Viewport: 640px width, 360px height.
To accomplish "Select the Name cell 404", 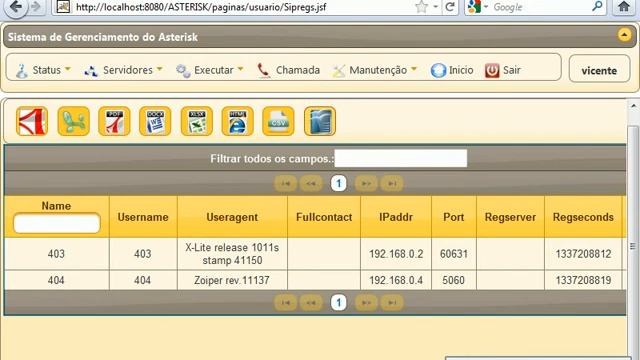I will click(x=56, y=280).
